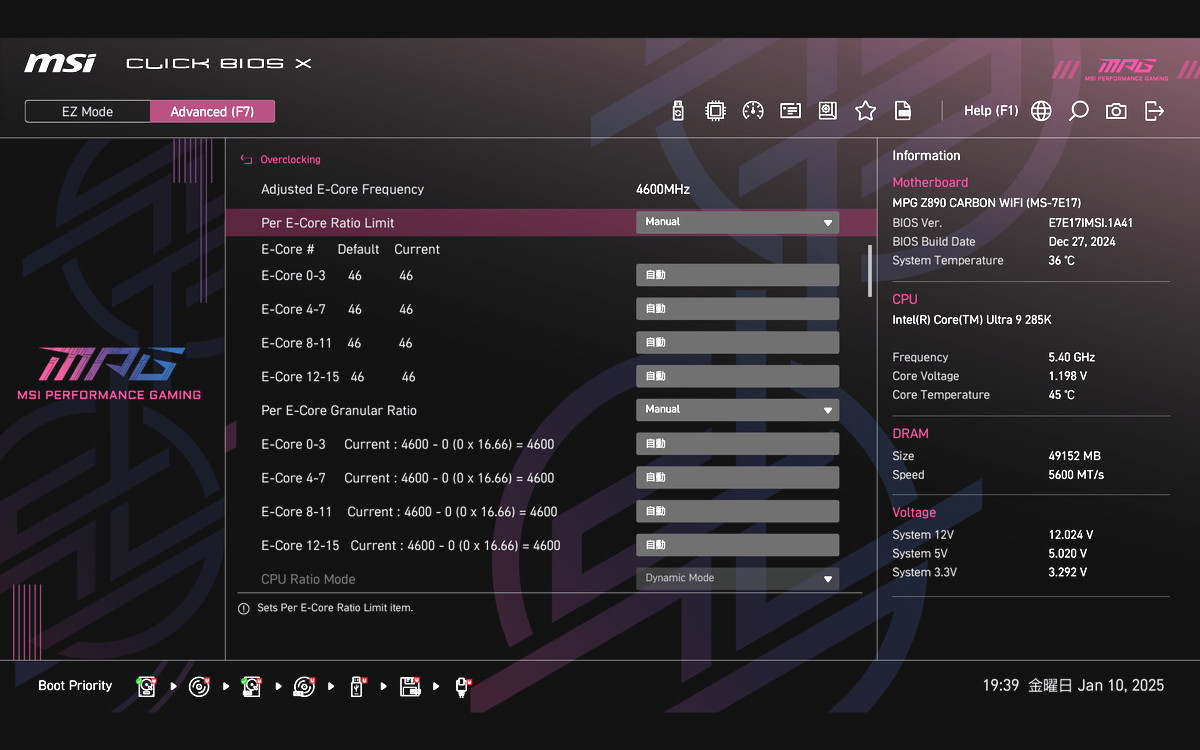
Task: Open the hardware monitor board icon
Action: [x=828, y=111]
